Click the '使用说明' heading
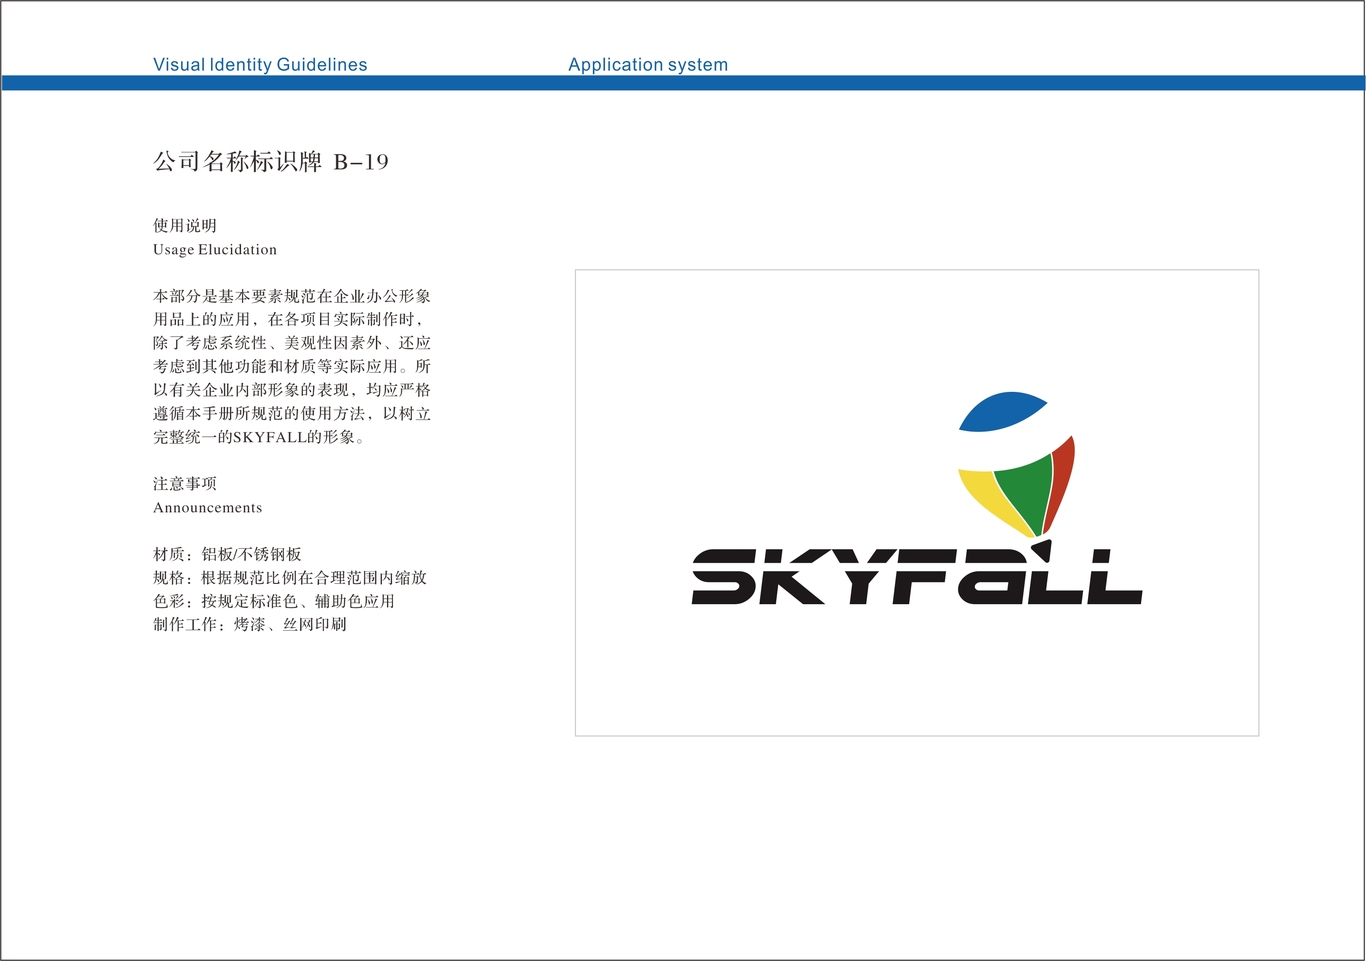This screenshot has height=961, width=1366. pos(185,226)
